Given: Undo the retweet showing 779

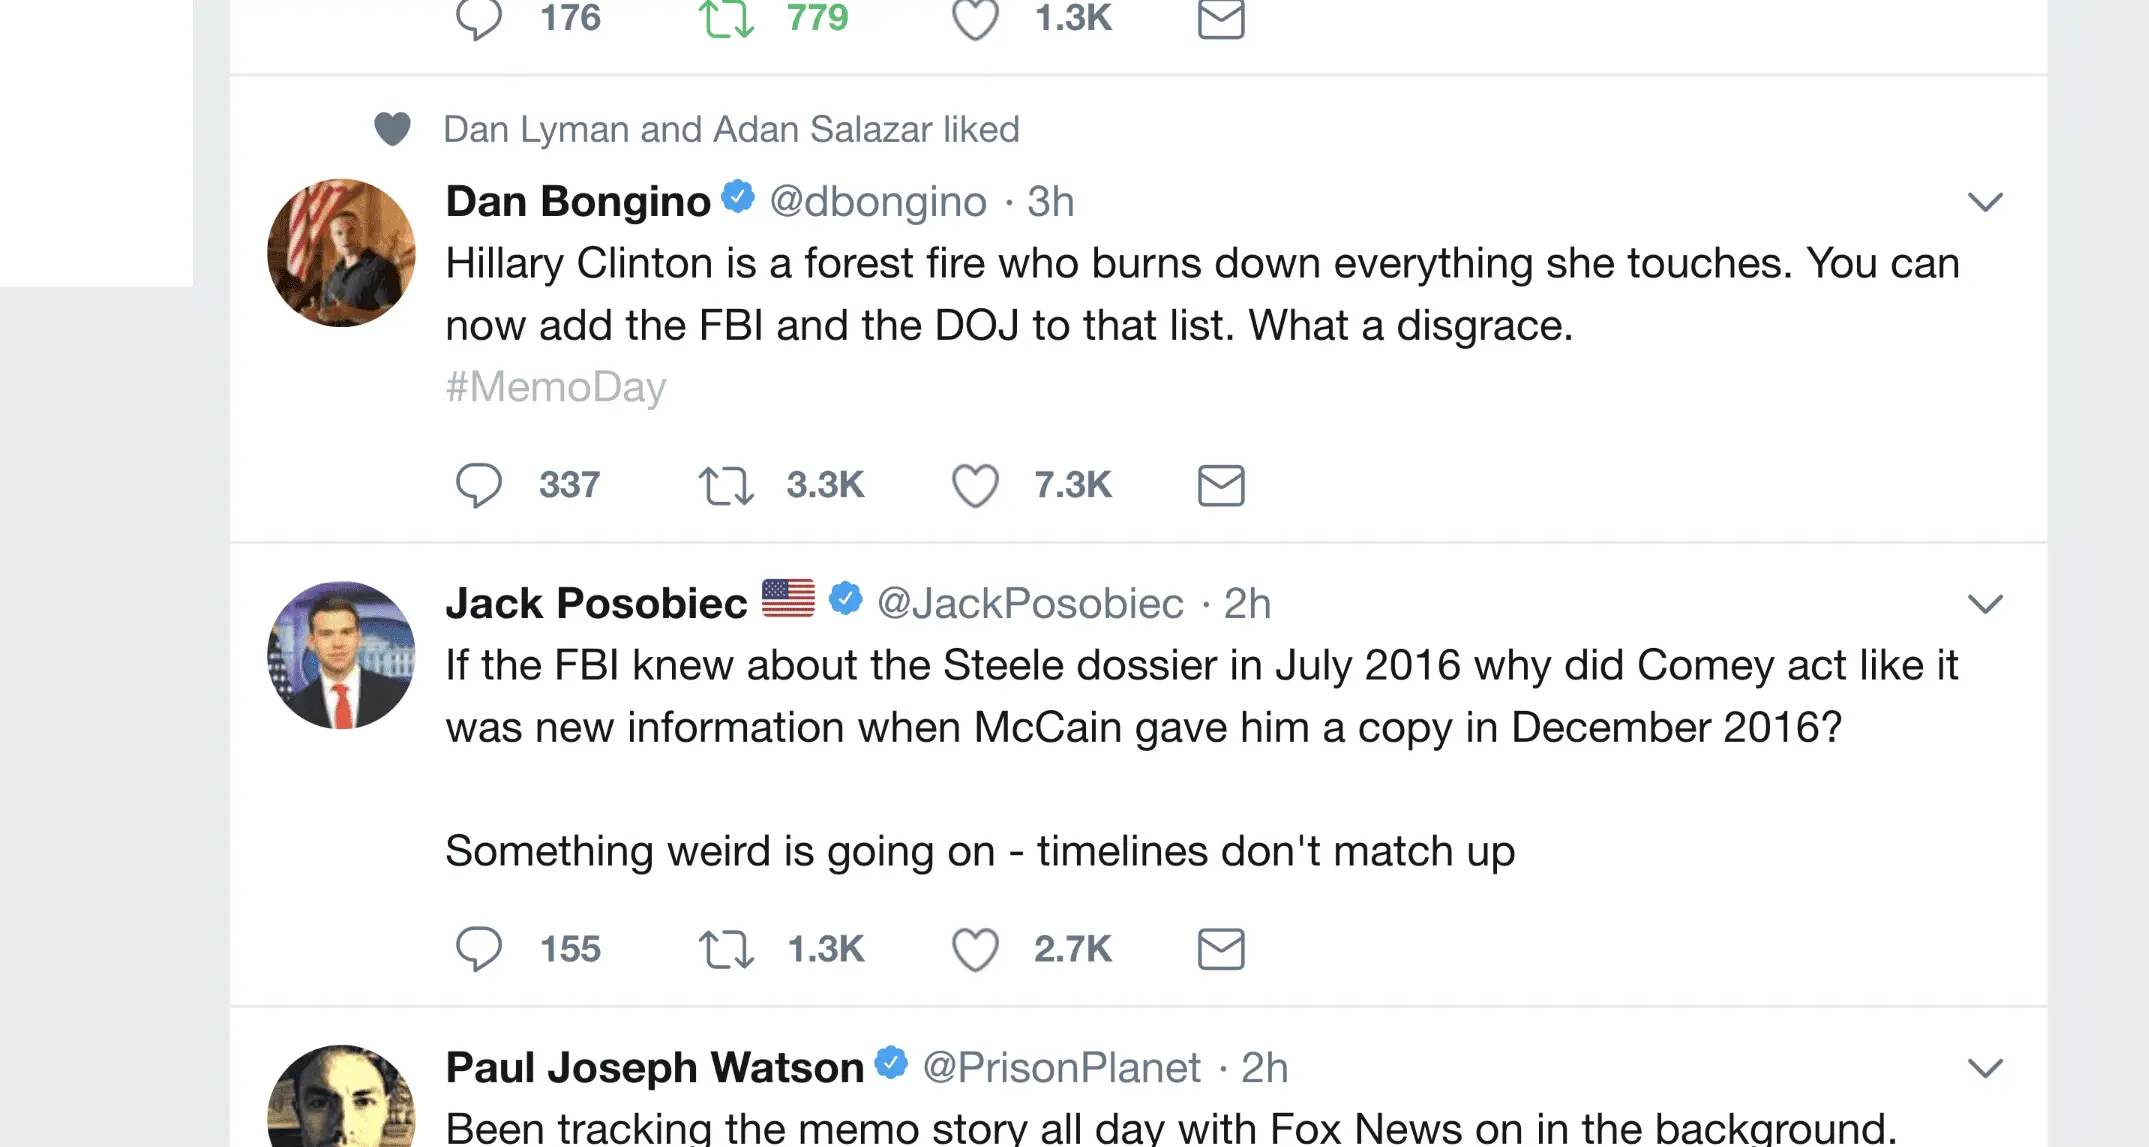Looking at the screenshot, I should pyautogui.click(x=725, y=19).
